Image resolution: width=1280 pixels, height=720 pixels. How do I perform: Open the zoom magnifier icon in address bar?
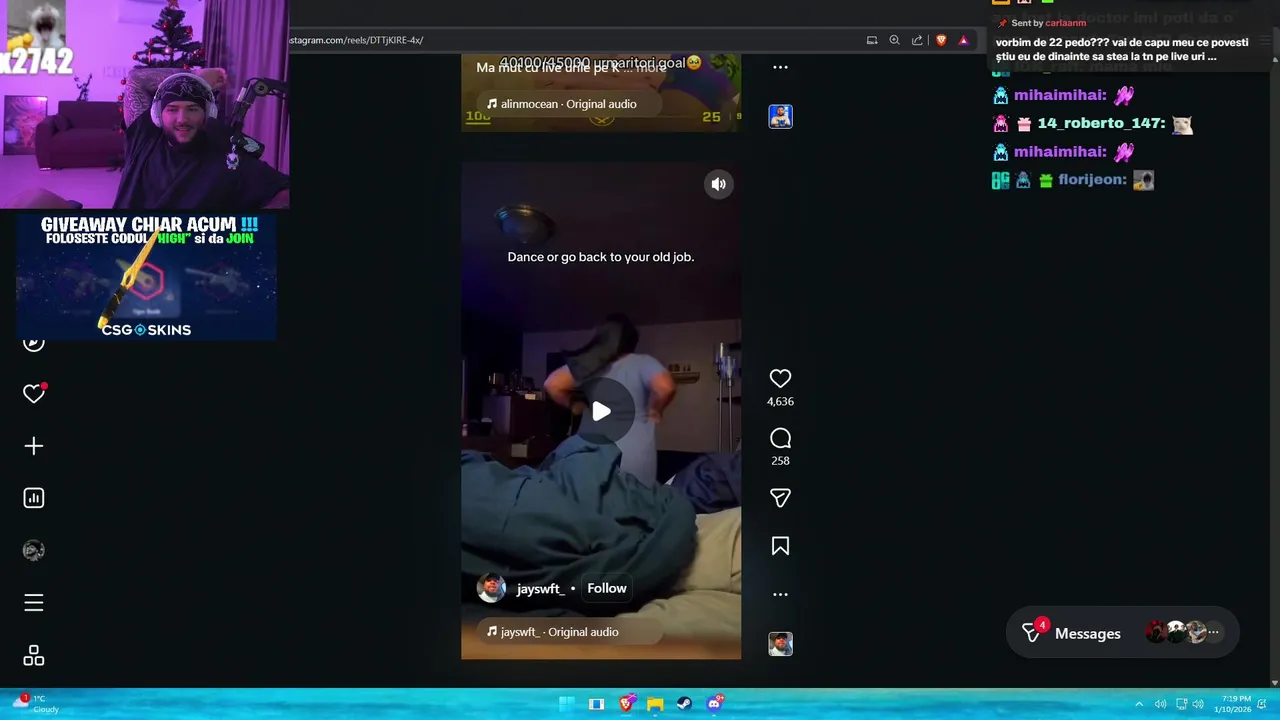click(x=894, y=40)
